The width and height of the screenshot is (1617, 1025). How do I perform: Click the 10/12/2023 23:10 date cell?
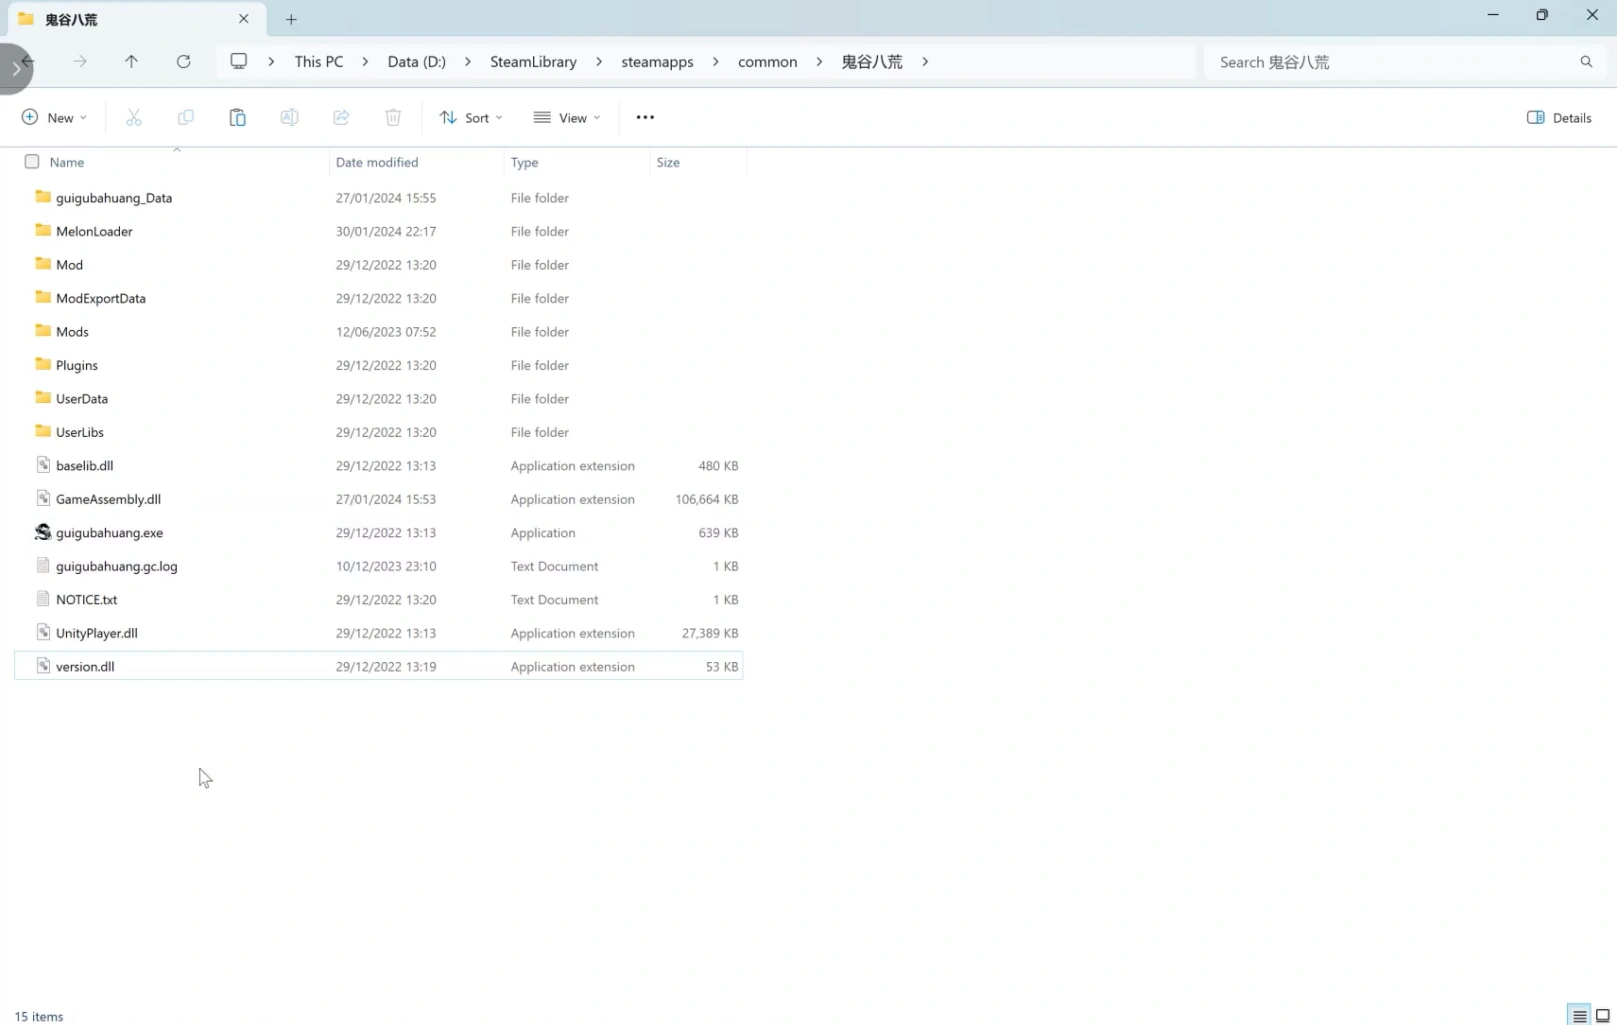(x=386, y=566)
